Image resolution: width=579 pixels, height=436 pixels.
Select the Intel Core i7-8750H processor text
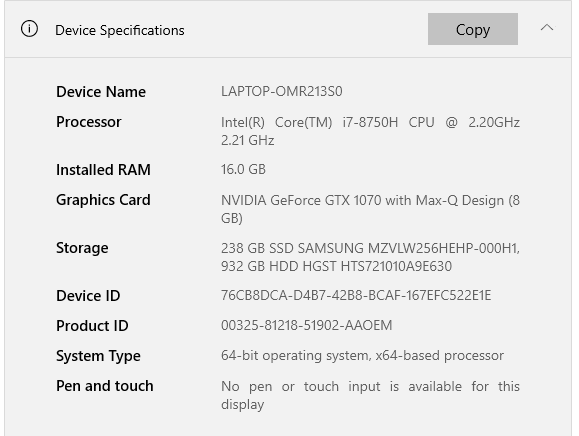(370, 131)
